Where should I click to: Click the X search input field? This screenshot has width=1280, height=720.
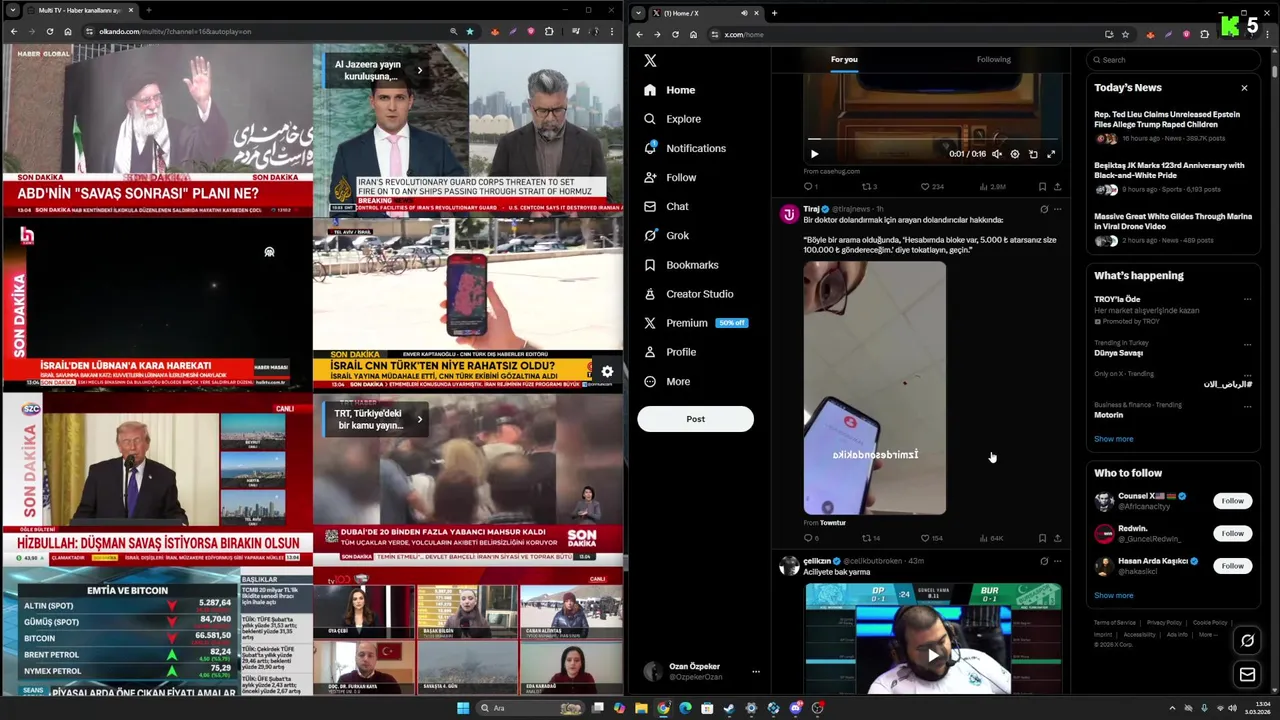(1174, 60)
